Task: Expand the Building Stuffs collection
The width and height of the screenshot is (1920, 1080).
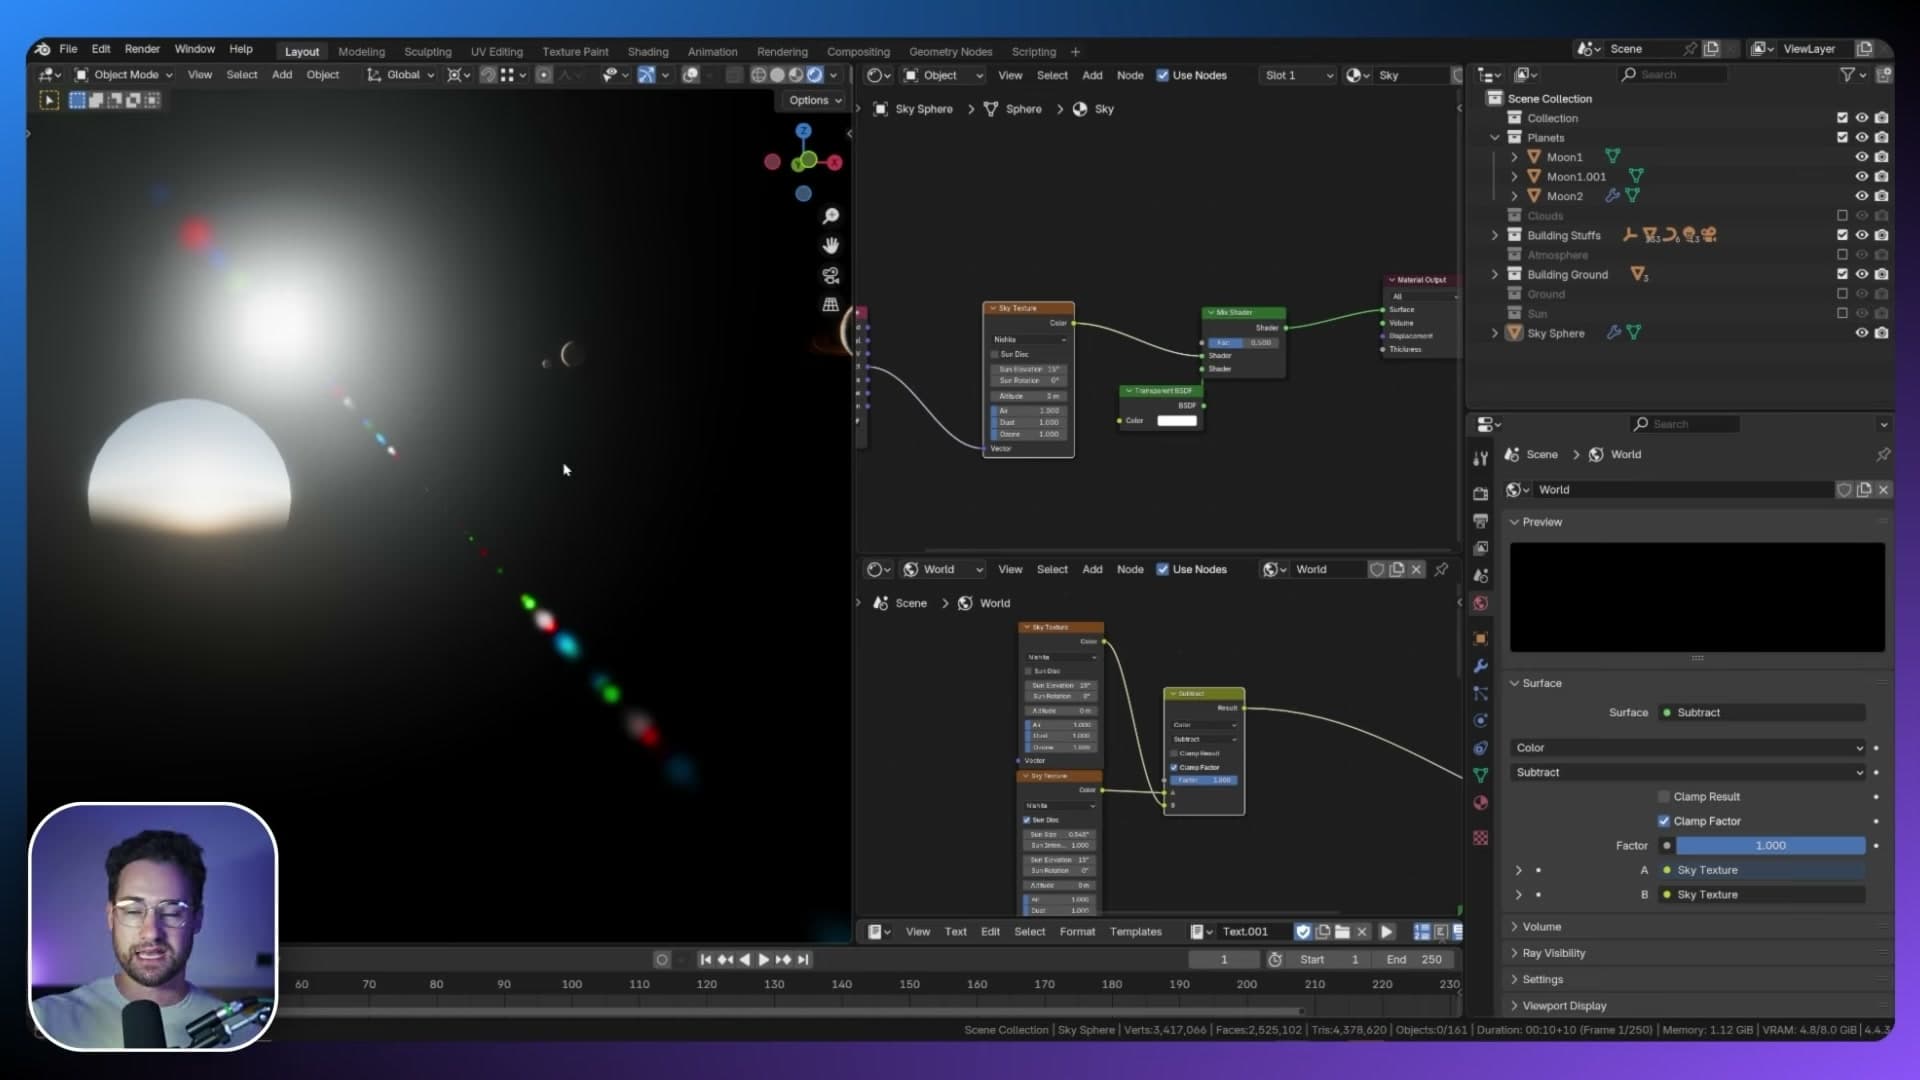Action: (x=1495, y=235)
